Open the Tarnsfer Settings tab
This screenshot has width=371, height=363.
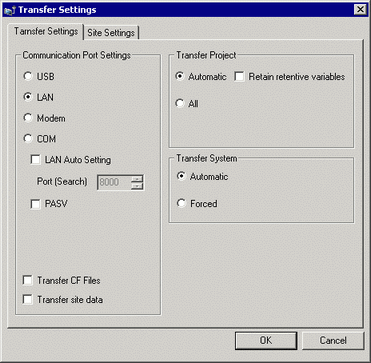(46, 32)
